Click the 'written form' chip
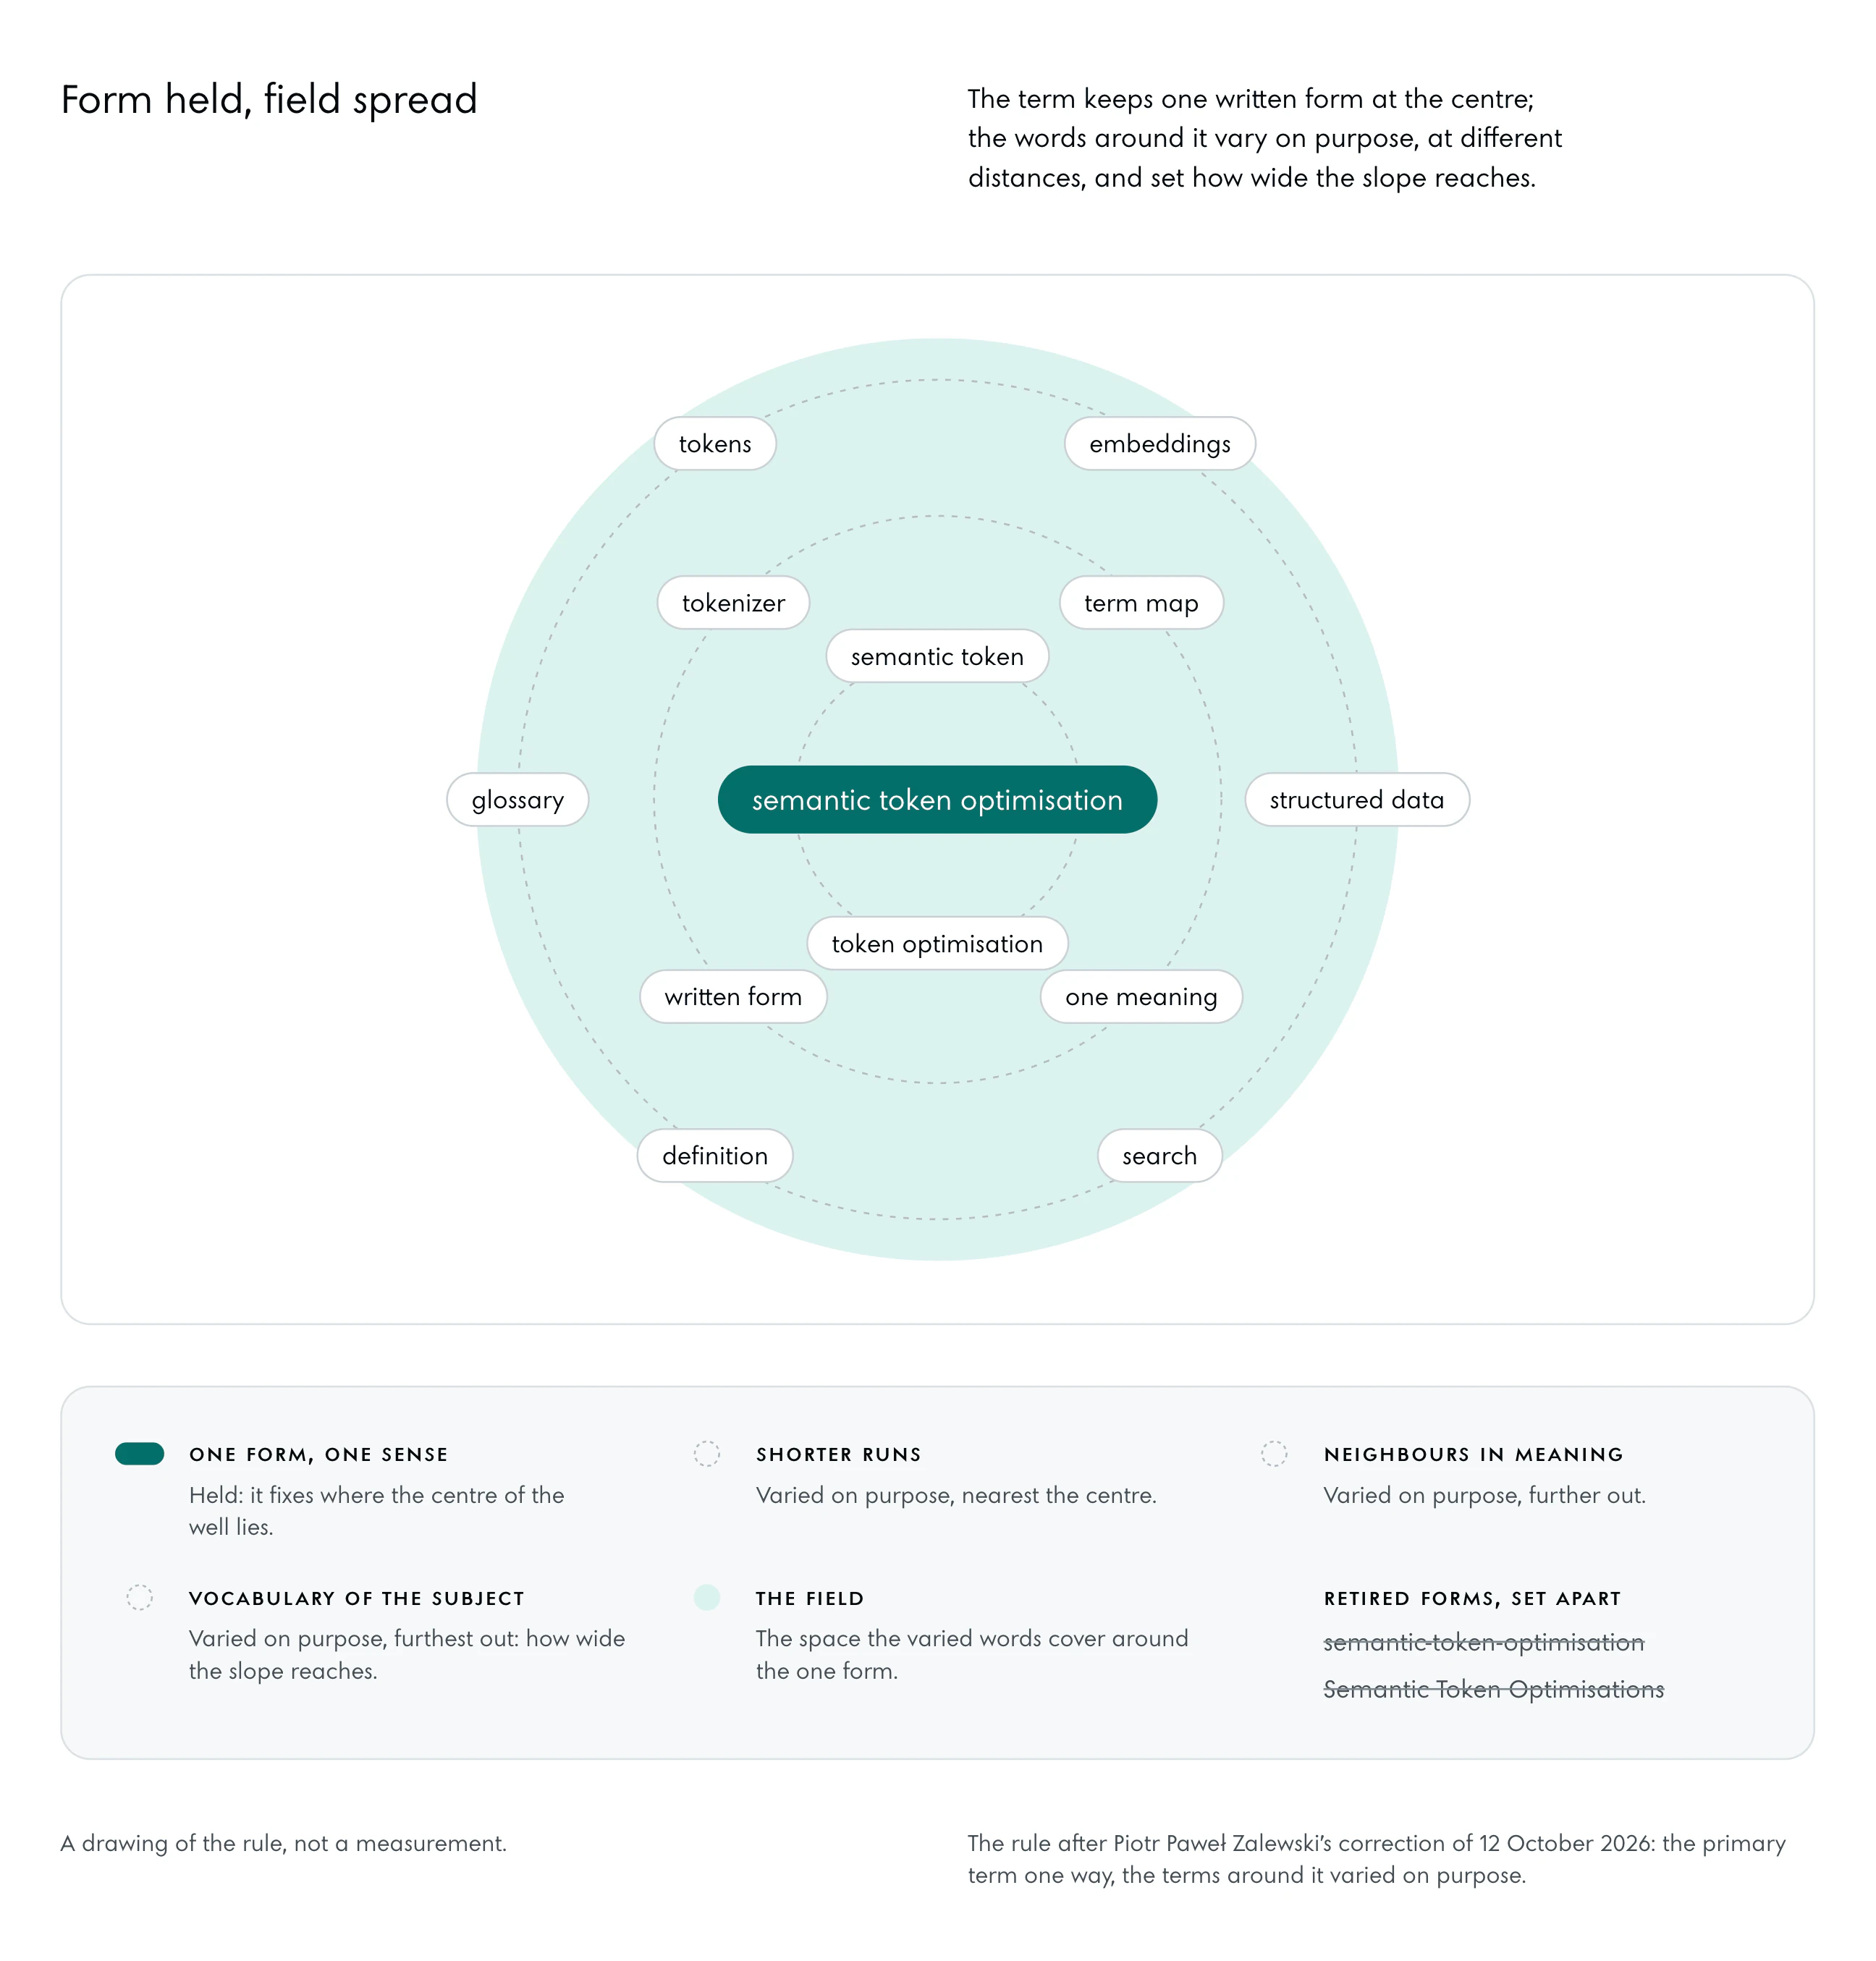 (x=733, y=996)
